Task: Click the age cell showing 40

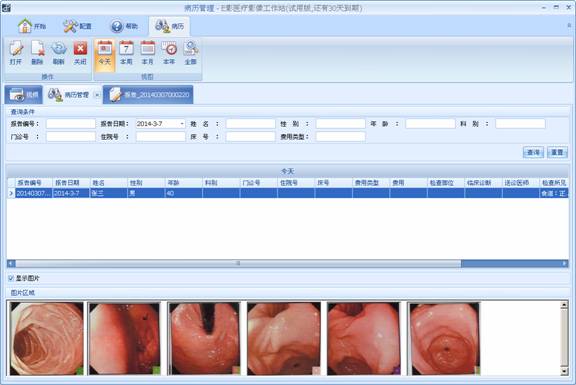Action: (184, 193)
